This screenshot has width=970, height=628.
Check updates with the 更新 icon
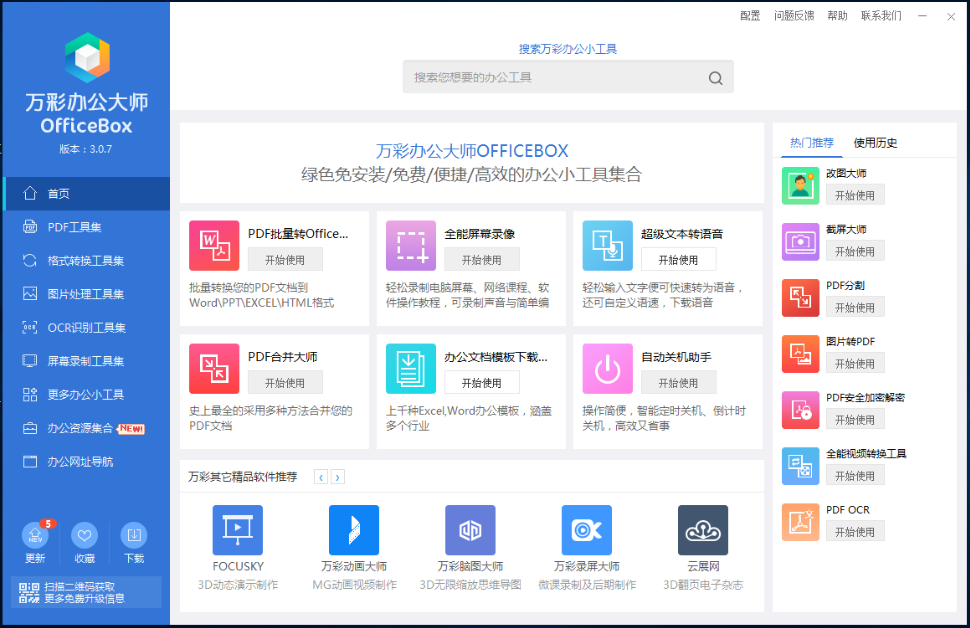point(35,535)
